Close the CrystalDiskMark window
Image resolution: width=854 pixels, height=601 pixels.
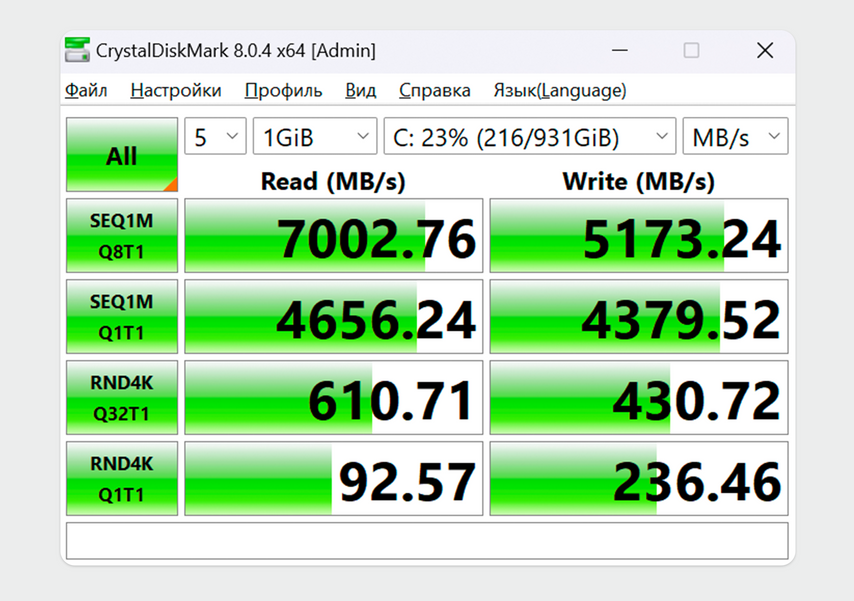pos(765,51)
